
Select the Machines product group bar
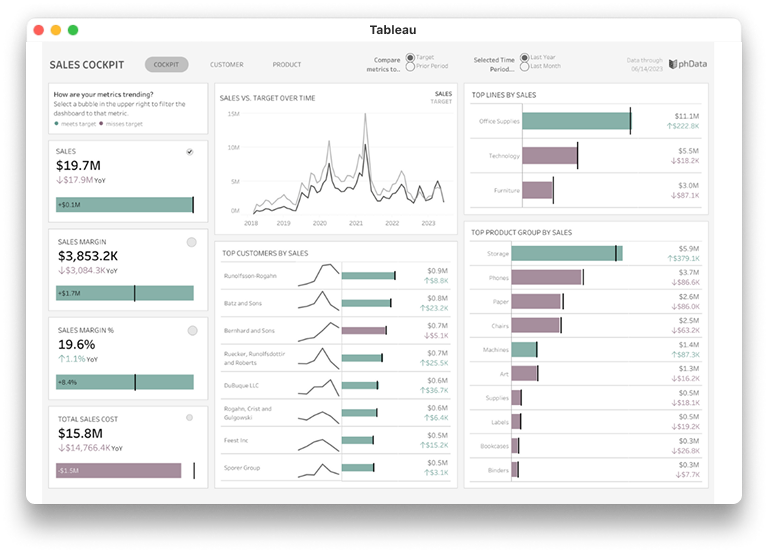[524, 350]
